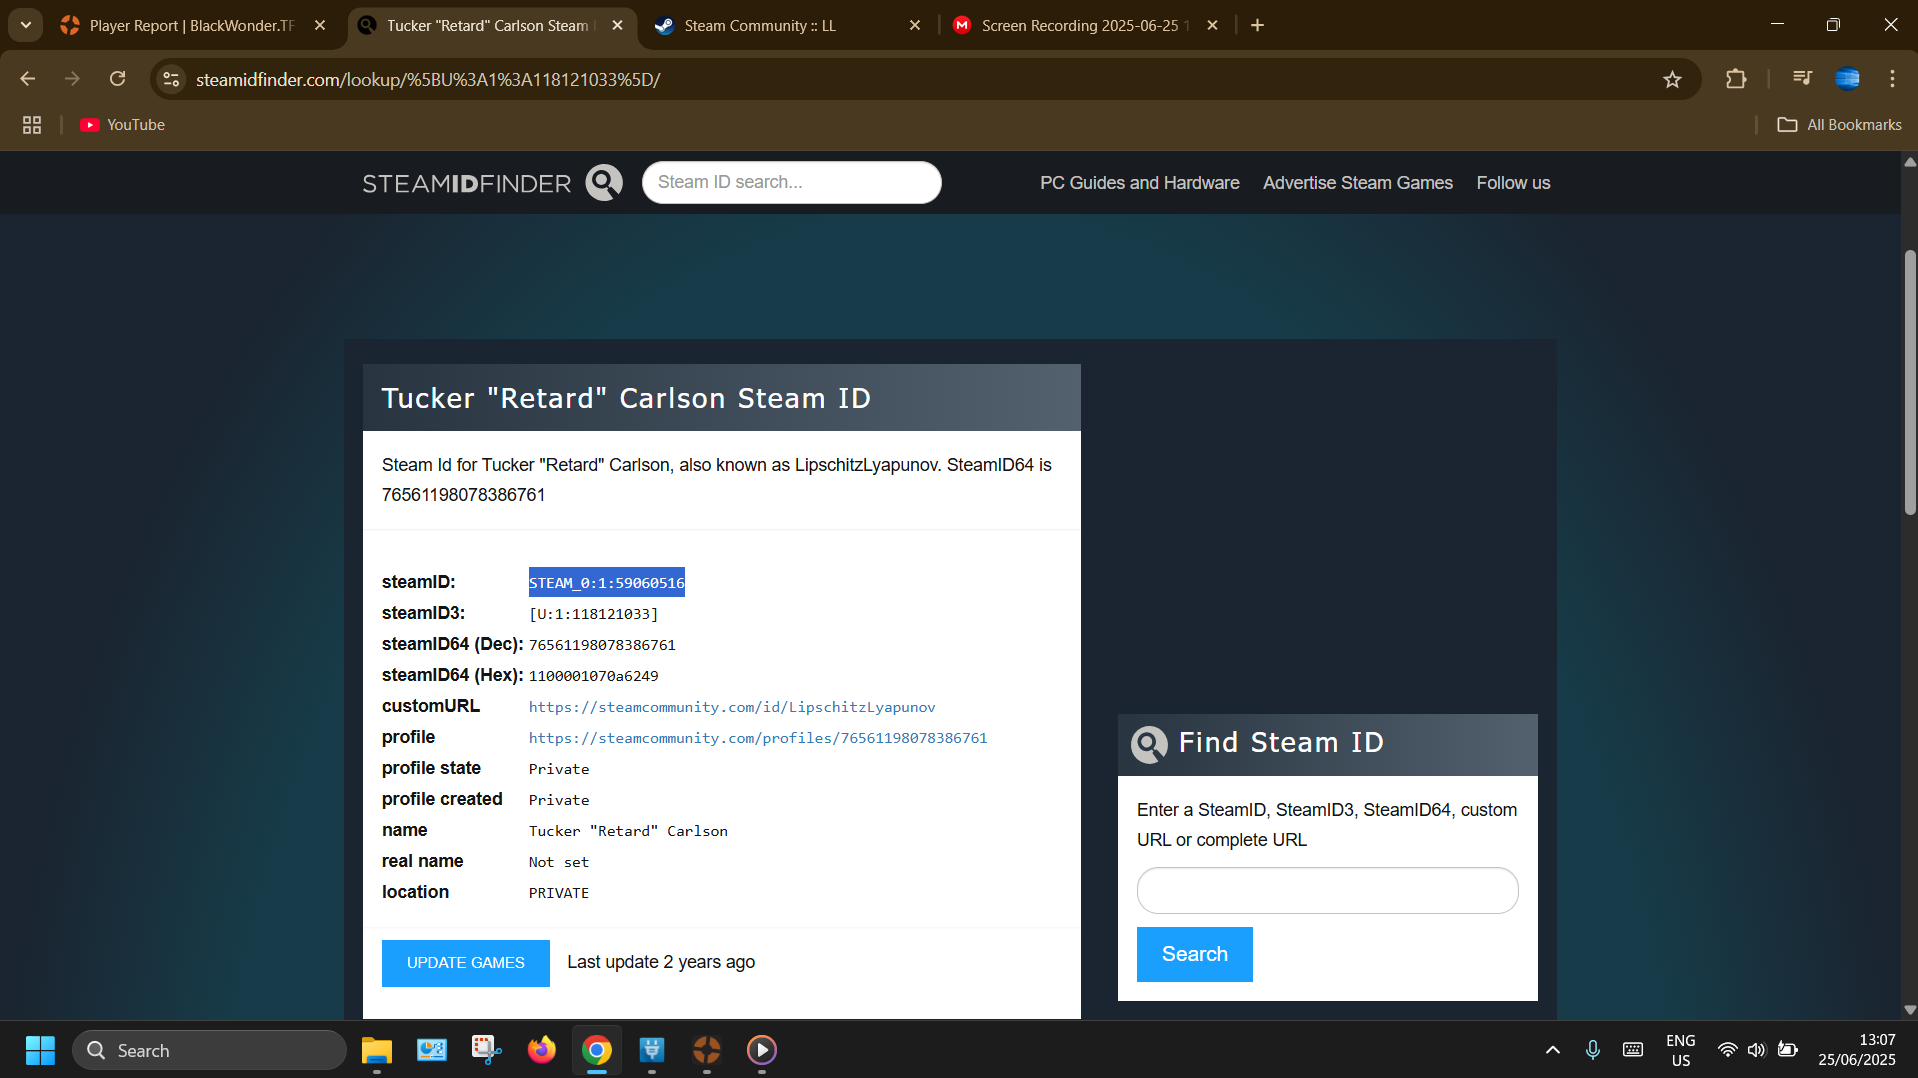Click the Last update 2 years ago text
1918x1078 pixels.
[x=661, y=962]
